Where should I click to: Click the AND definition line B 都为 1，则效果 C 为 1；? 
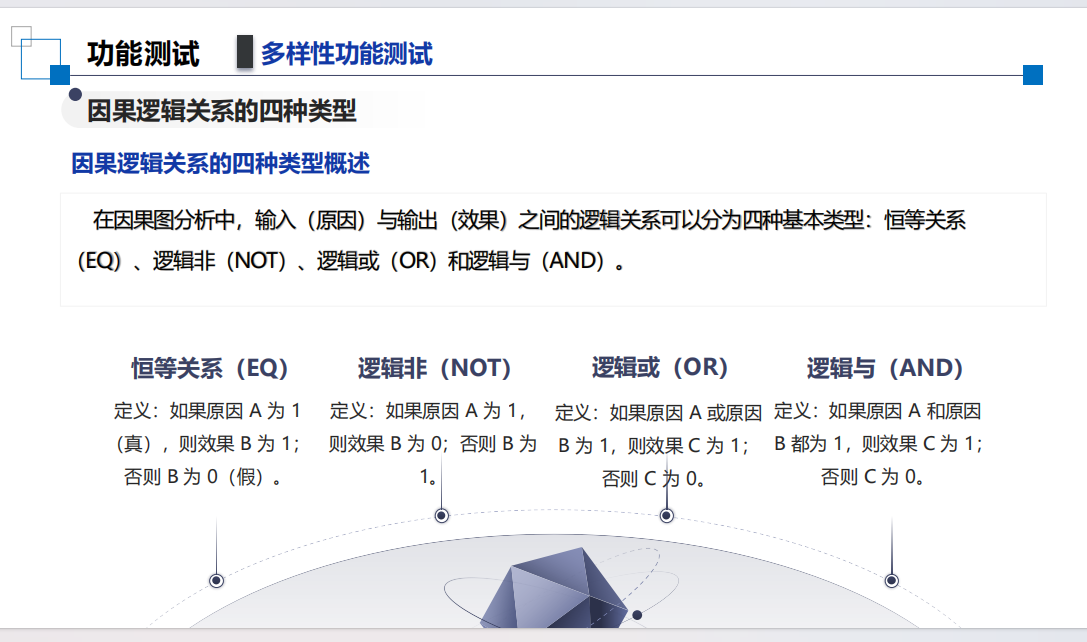[878, 444]
